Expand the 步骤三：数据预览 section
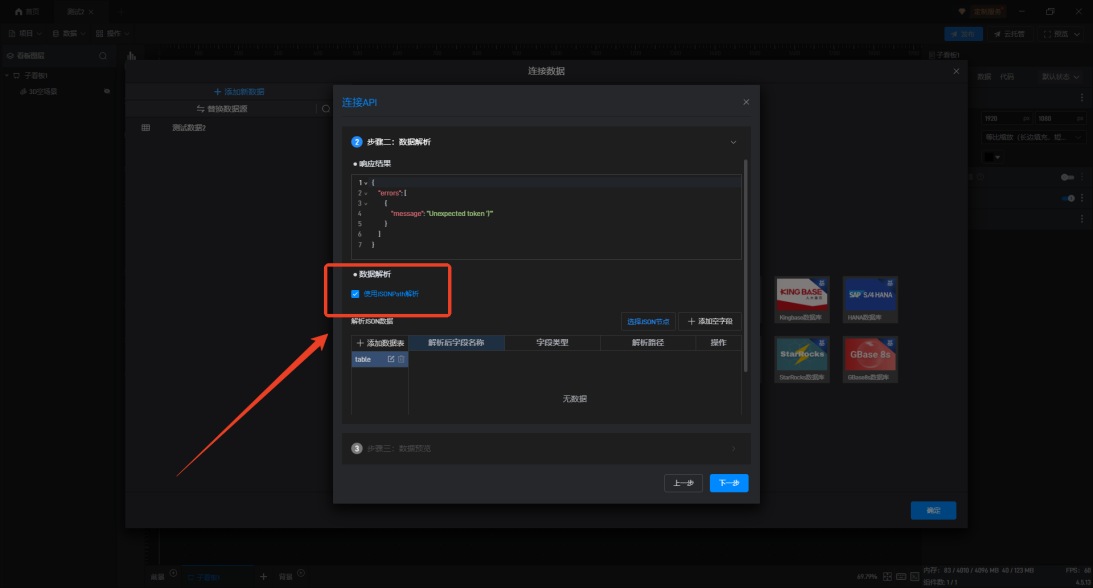 pyautogui.click(x=733, y=448)
